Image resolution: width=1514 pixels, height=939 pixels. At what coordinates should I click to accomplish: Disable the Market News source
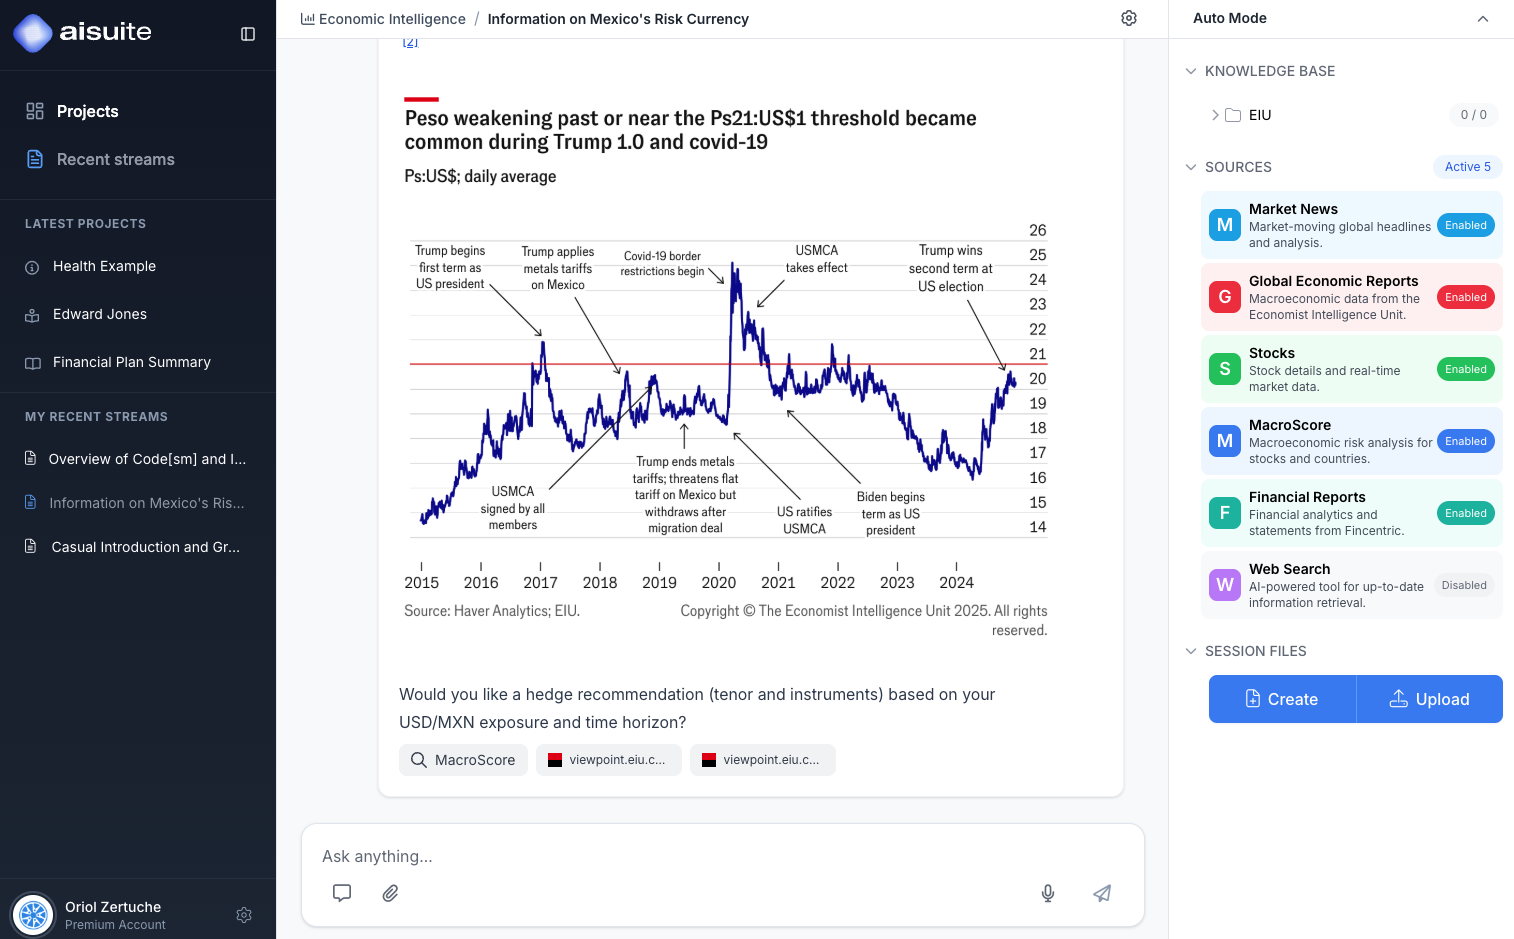point(1465,225)
